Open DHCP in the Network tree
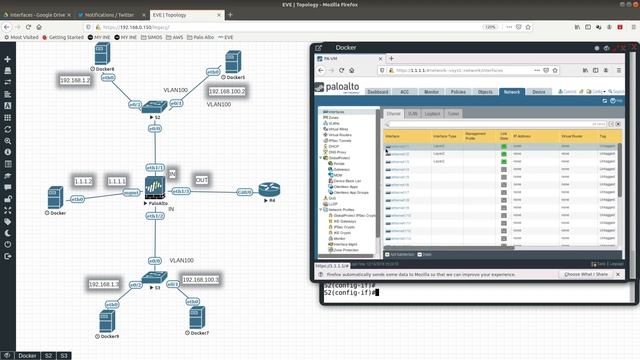 click(333, 146)
